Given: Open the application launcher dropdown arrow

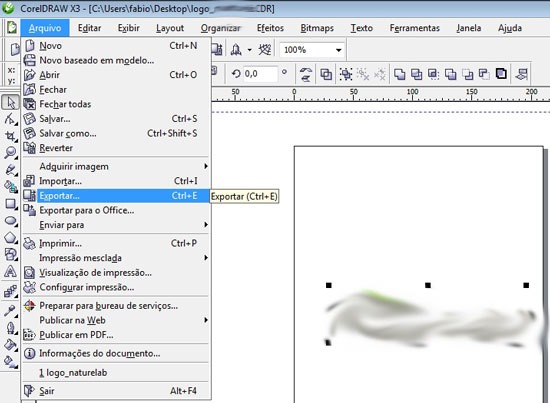Looking at the screenshot, I should 249,50.
